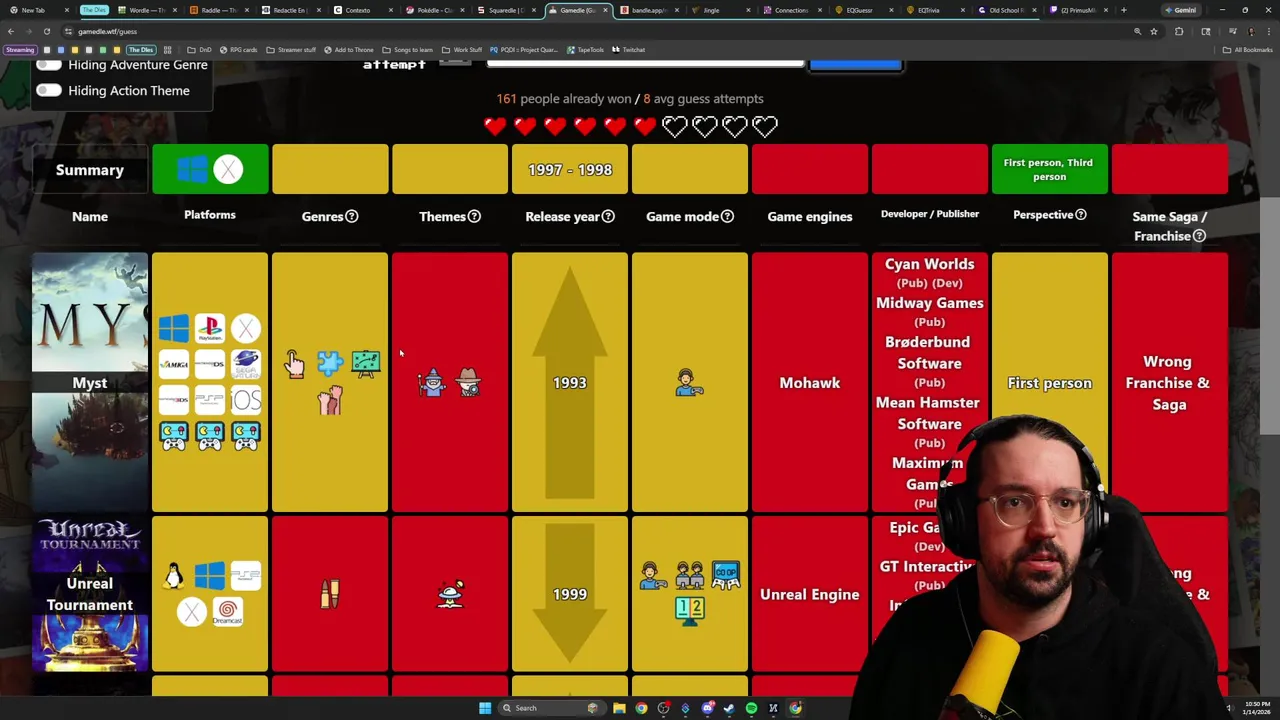Screen dimensions: 1280x720
Task: Click Linux penguin icon in Unreal Tournament row
Action: [174, 576]
